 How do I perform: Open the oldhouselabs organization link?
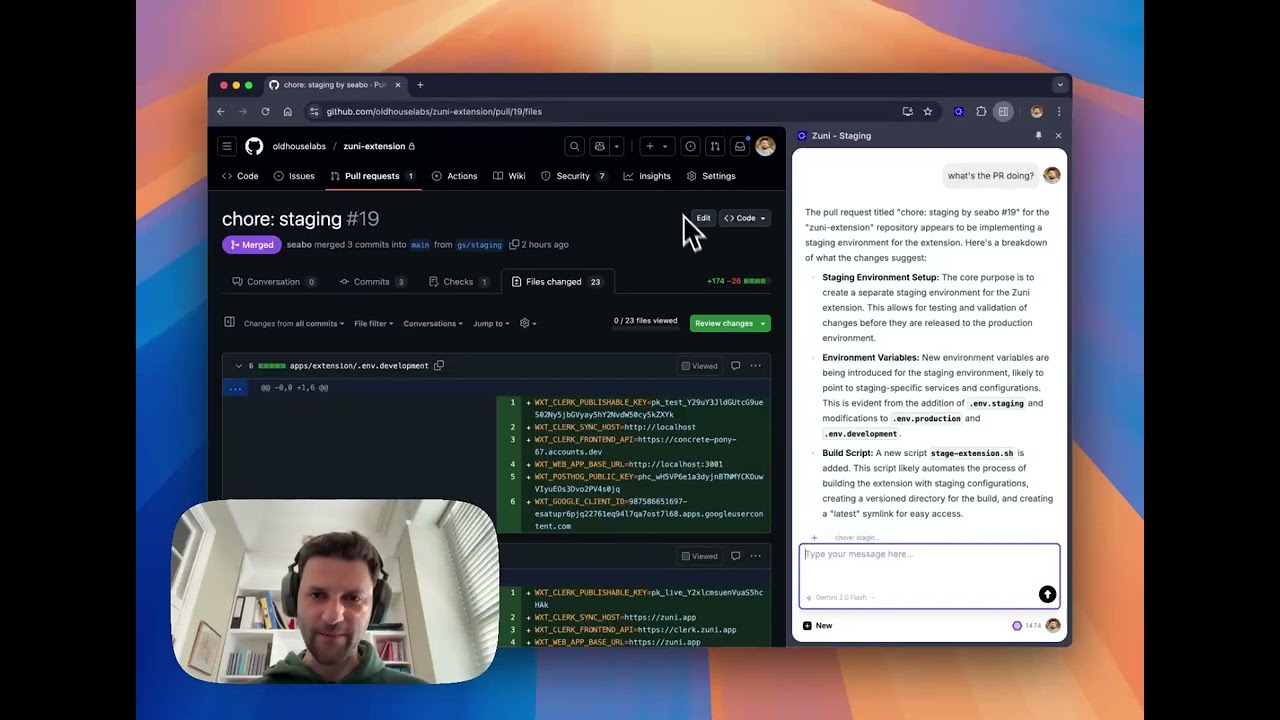(x=299, y=146)
